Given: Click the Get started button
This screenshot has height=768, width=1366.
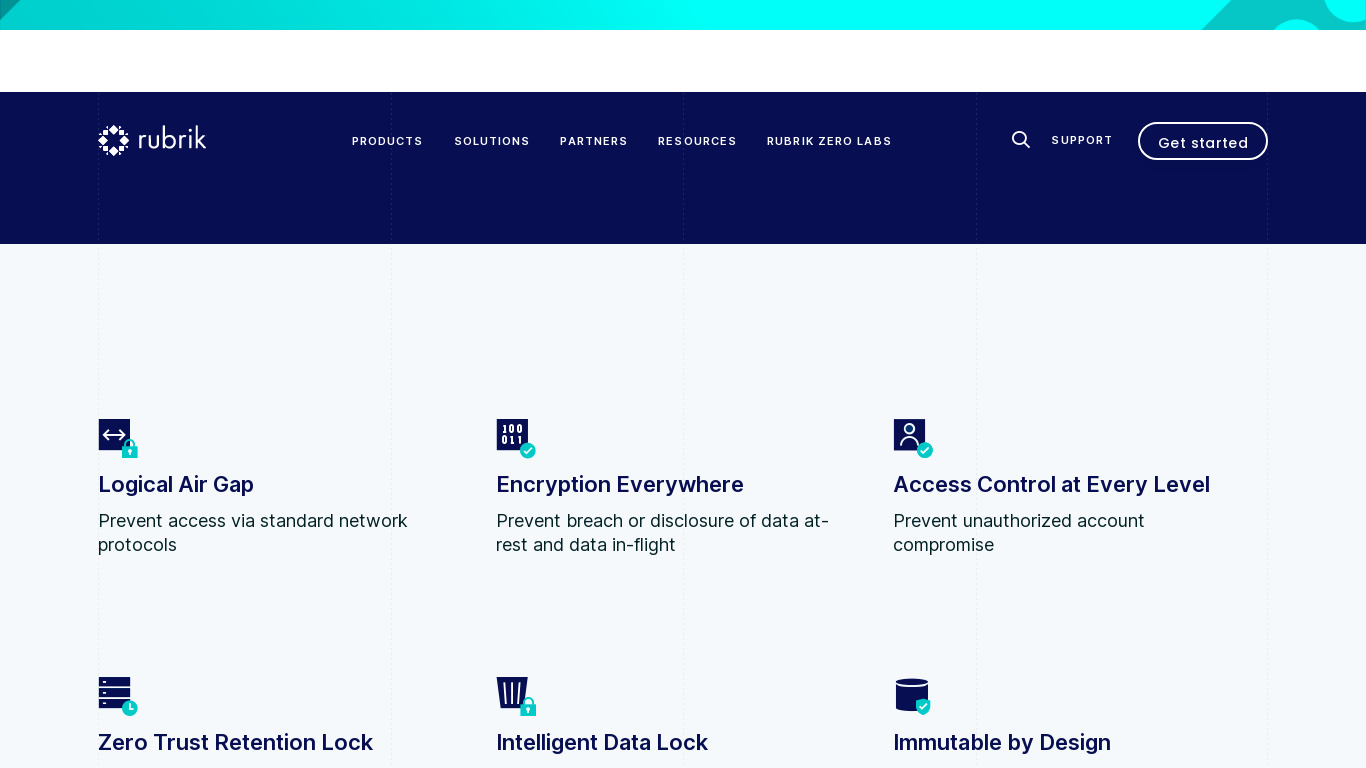Looking at the screenshot, I should (x=1203, y=141).
